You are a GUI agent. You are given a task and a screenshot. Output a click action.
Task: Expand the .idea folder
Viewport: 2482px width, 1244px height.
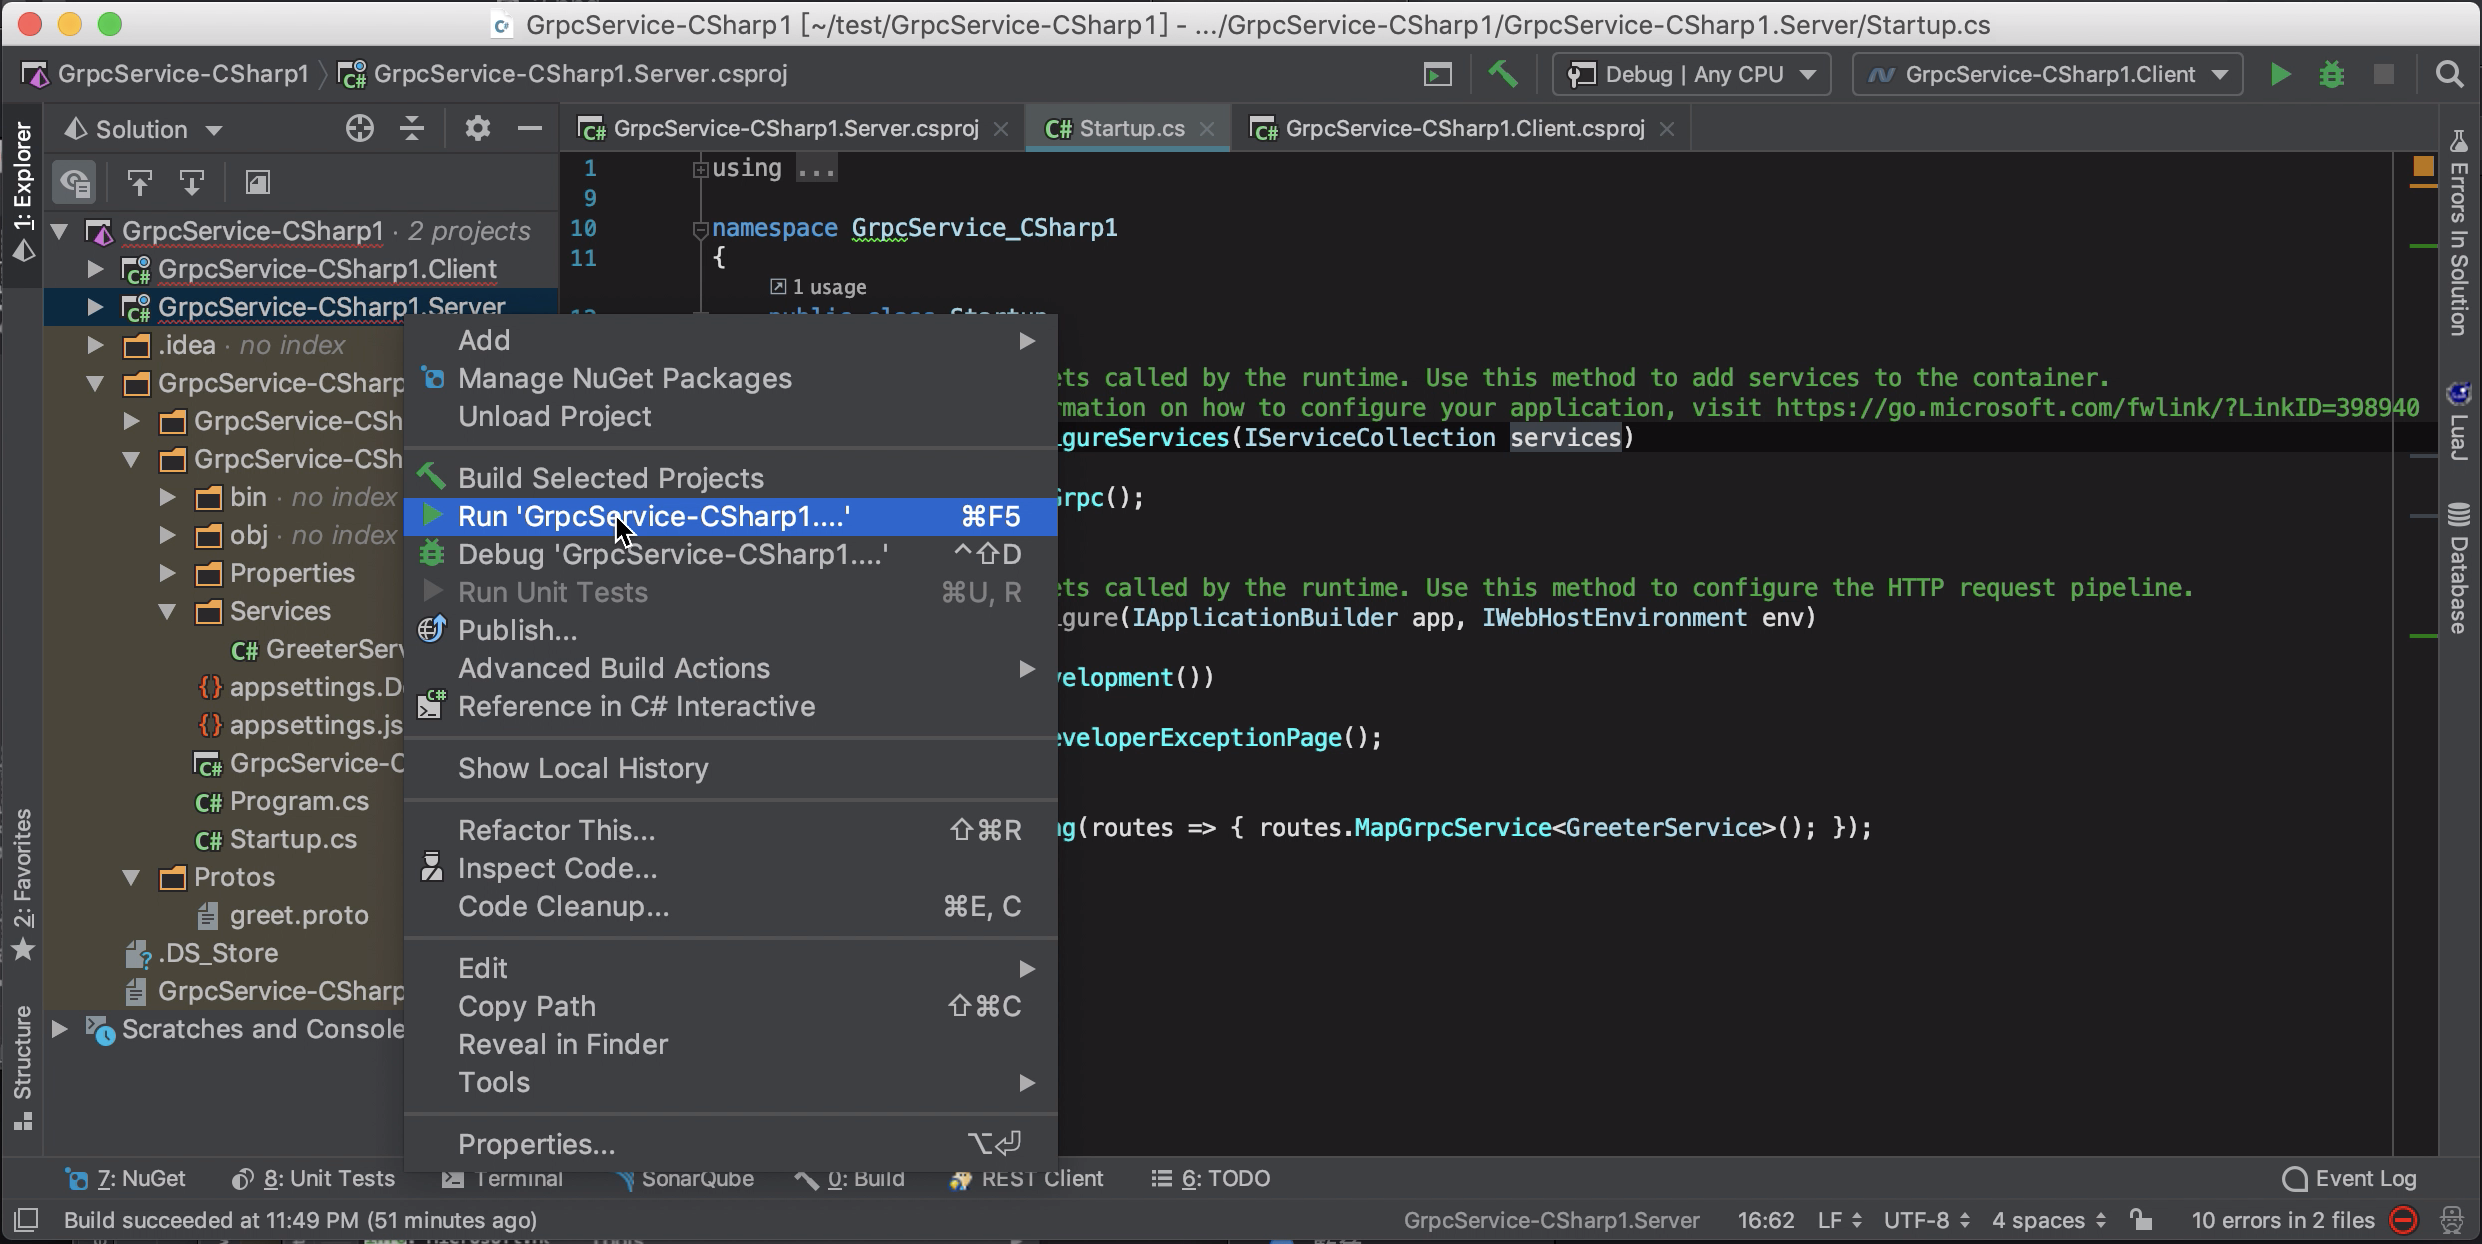pos(95,345)
